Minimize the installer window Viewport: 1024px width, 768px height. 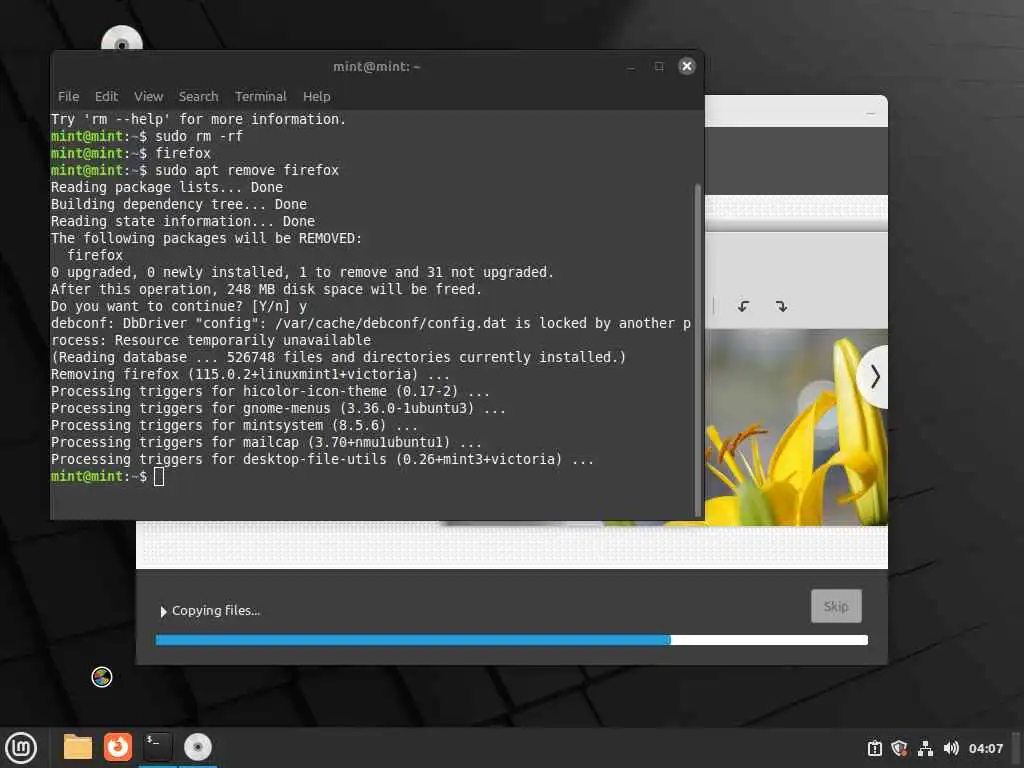click(871, 114)
